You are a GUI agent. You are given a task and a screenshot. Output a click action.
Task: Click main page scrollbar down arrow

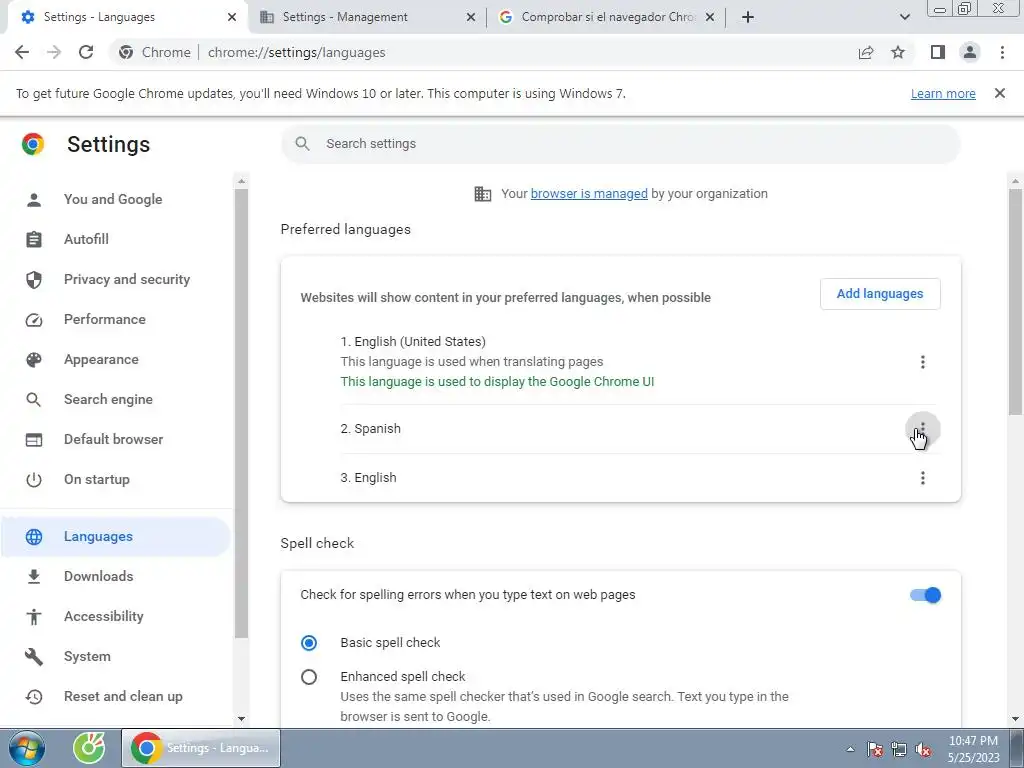tap(1016, 719)
